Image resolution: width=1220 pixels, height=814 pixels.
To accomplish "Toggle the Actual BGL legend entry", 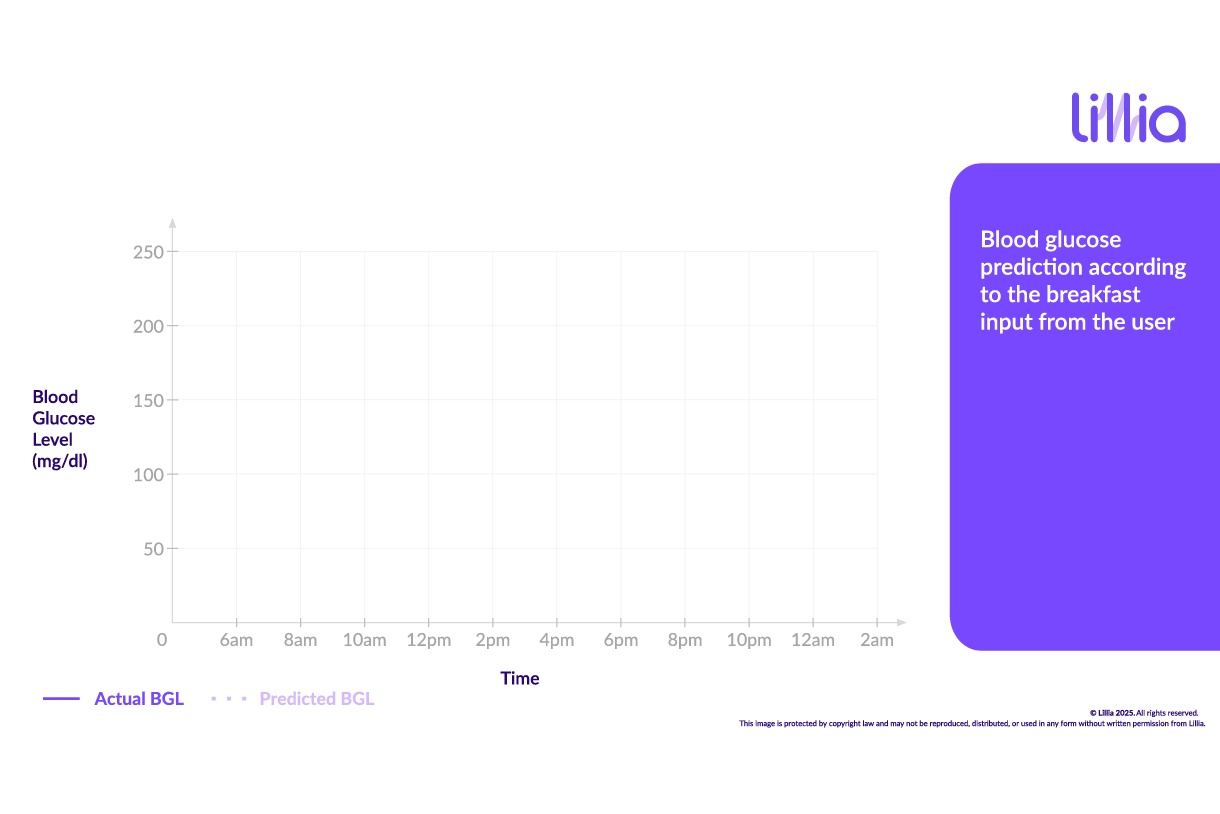I will (x=139, y=698).
